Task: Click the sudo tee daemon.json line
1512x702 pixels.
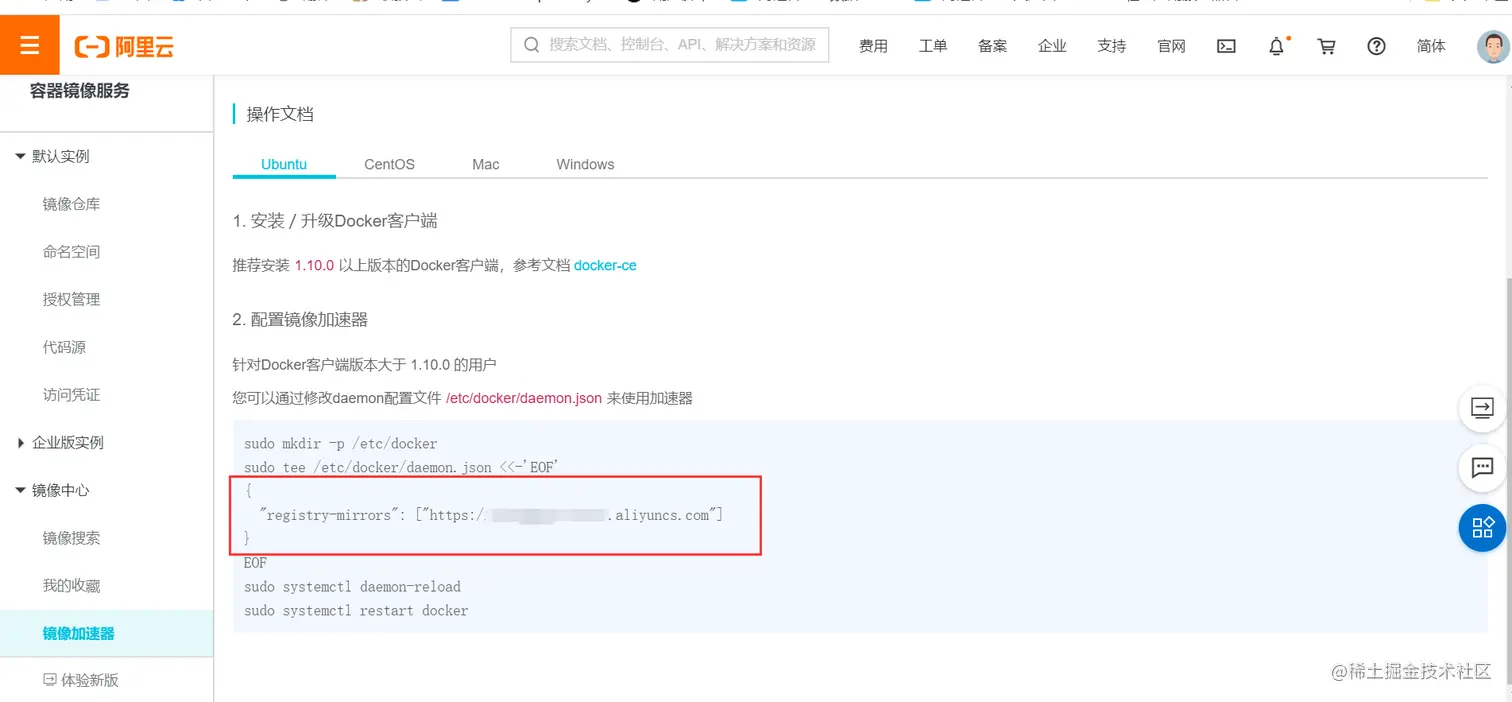Action: pyautogui.click(x=401, y=467)
